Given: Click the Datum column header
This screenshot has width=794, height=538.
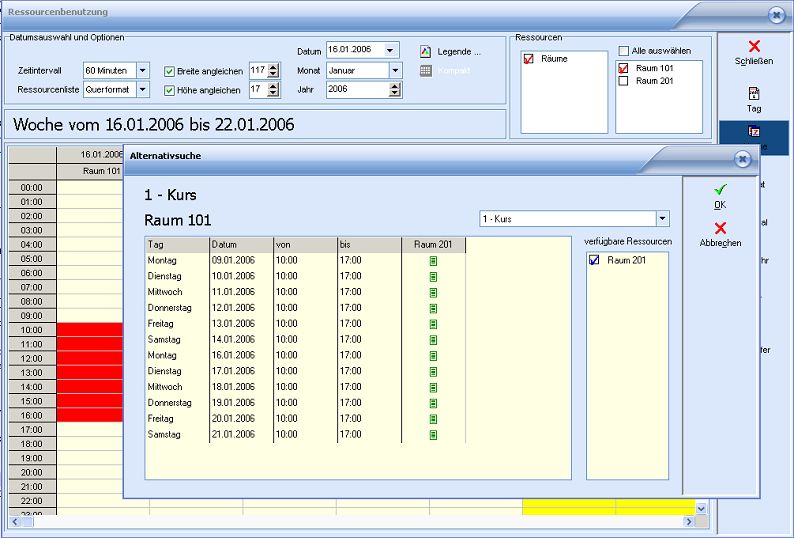Looking at the screenshot, I should 240,244.
